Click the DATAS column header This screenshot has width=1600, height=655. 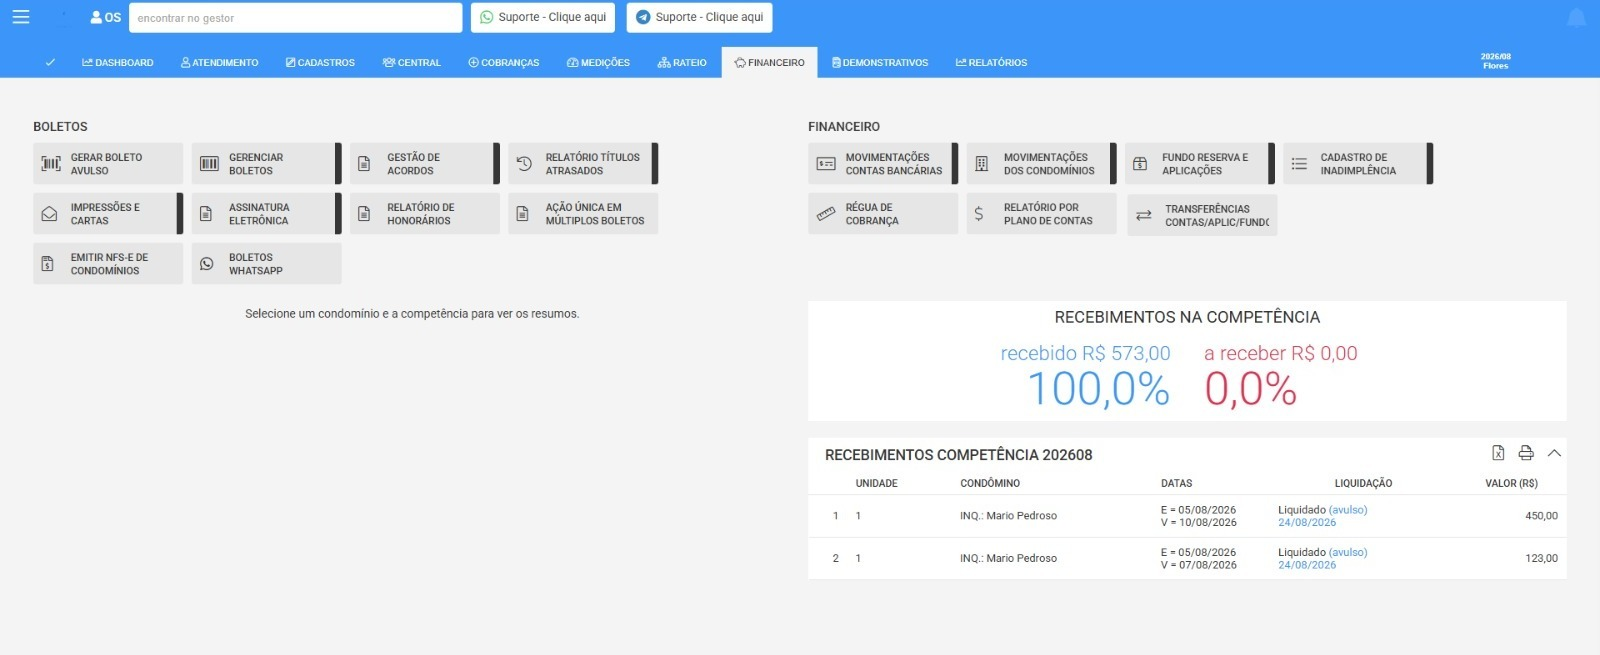coord(1176,483)
